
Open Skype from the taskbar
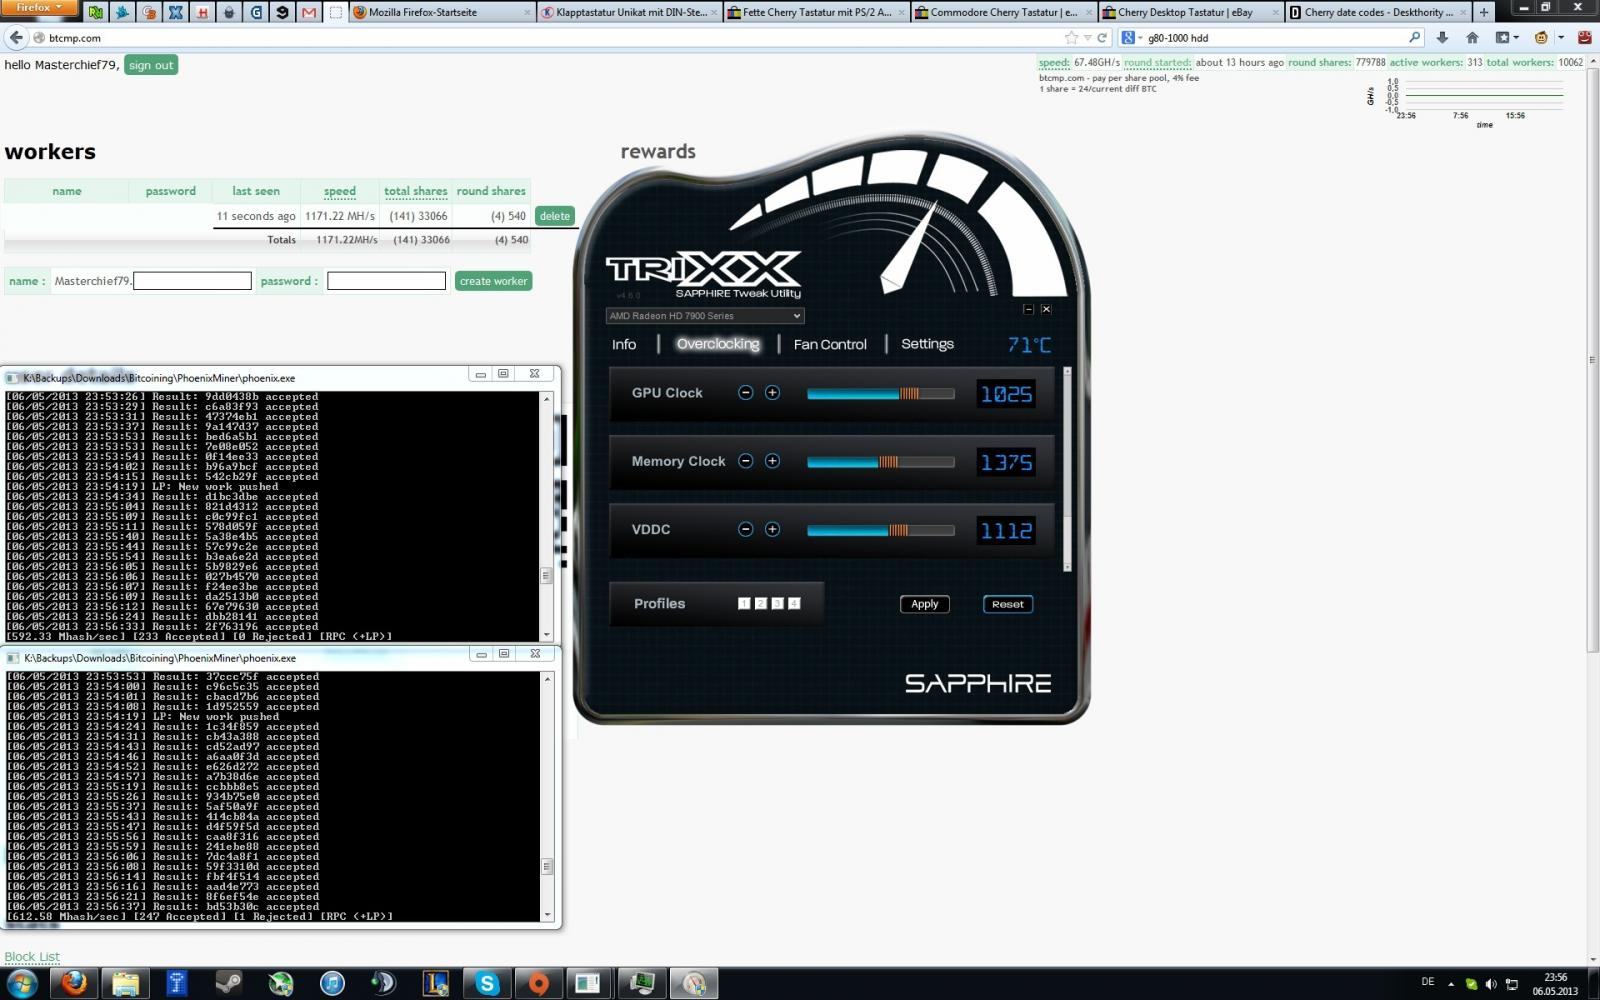[x=487, y=983]
